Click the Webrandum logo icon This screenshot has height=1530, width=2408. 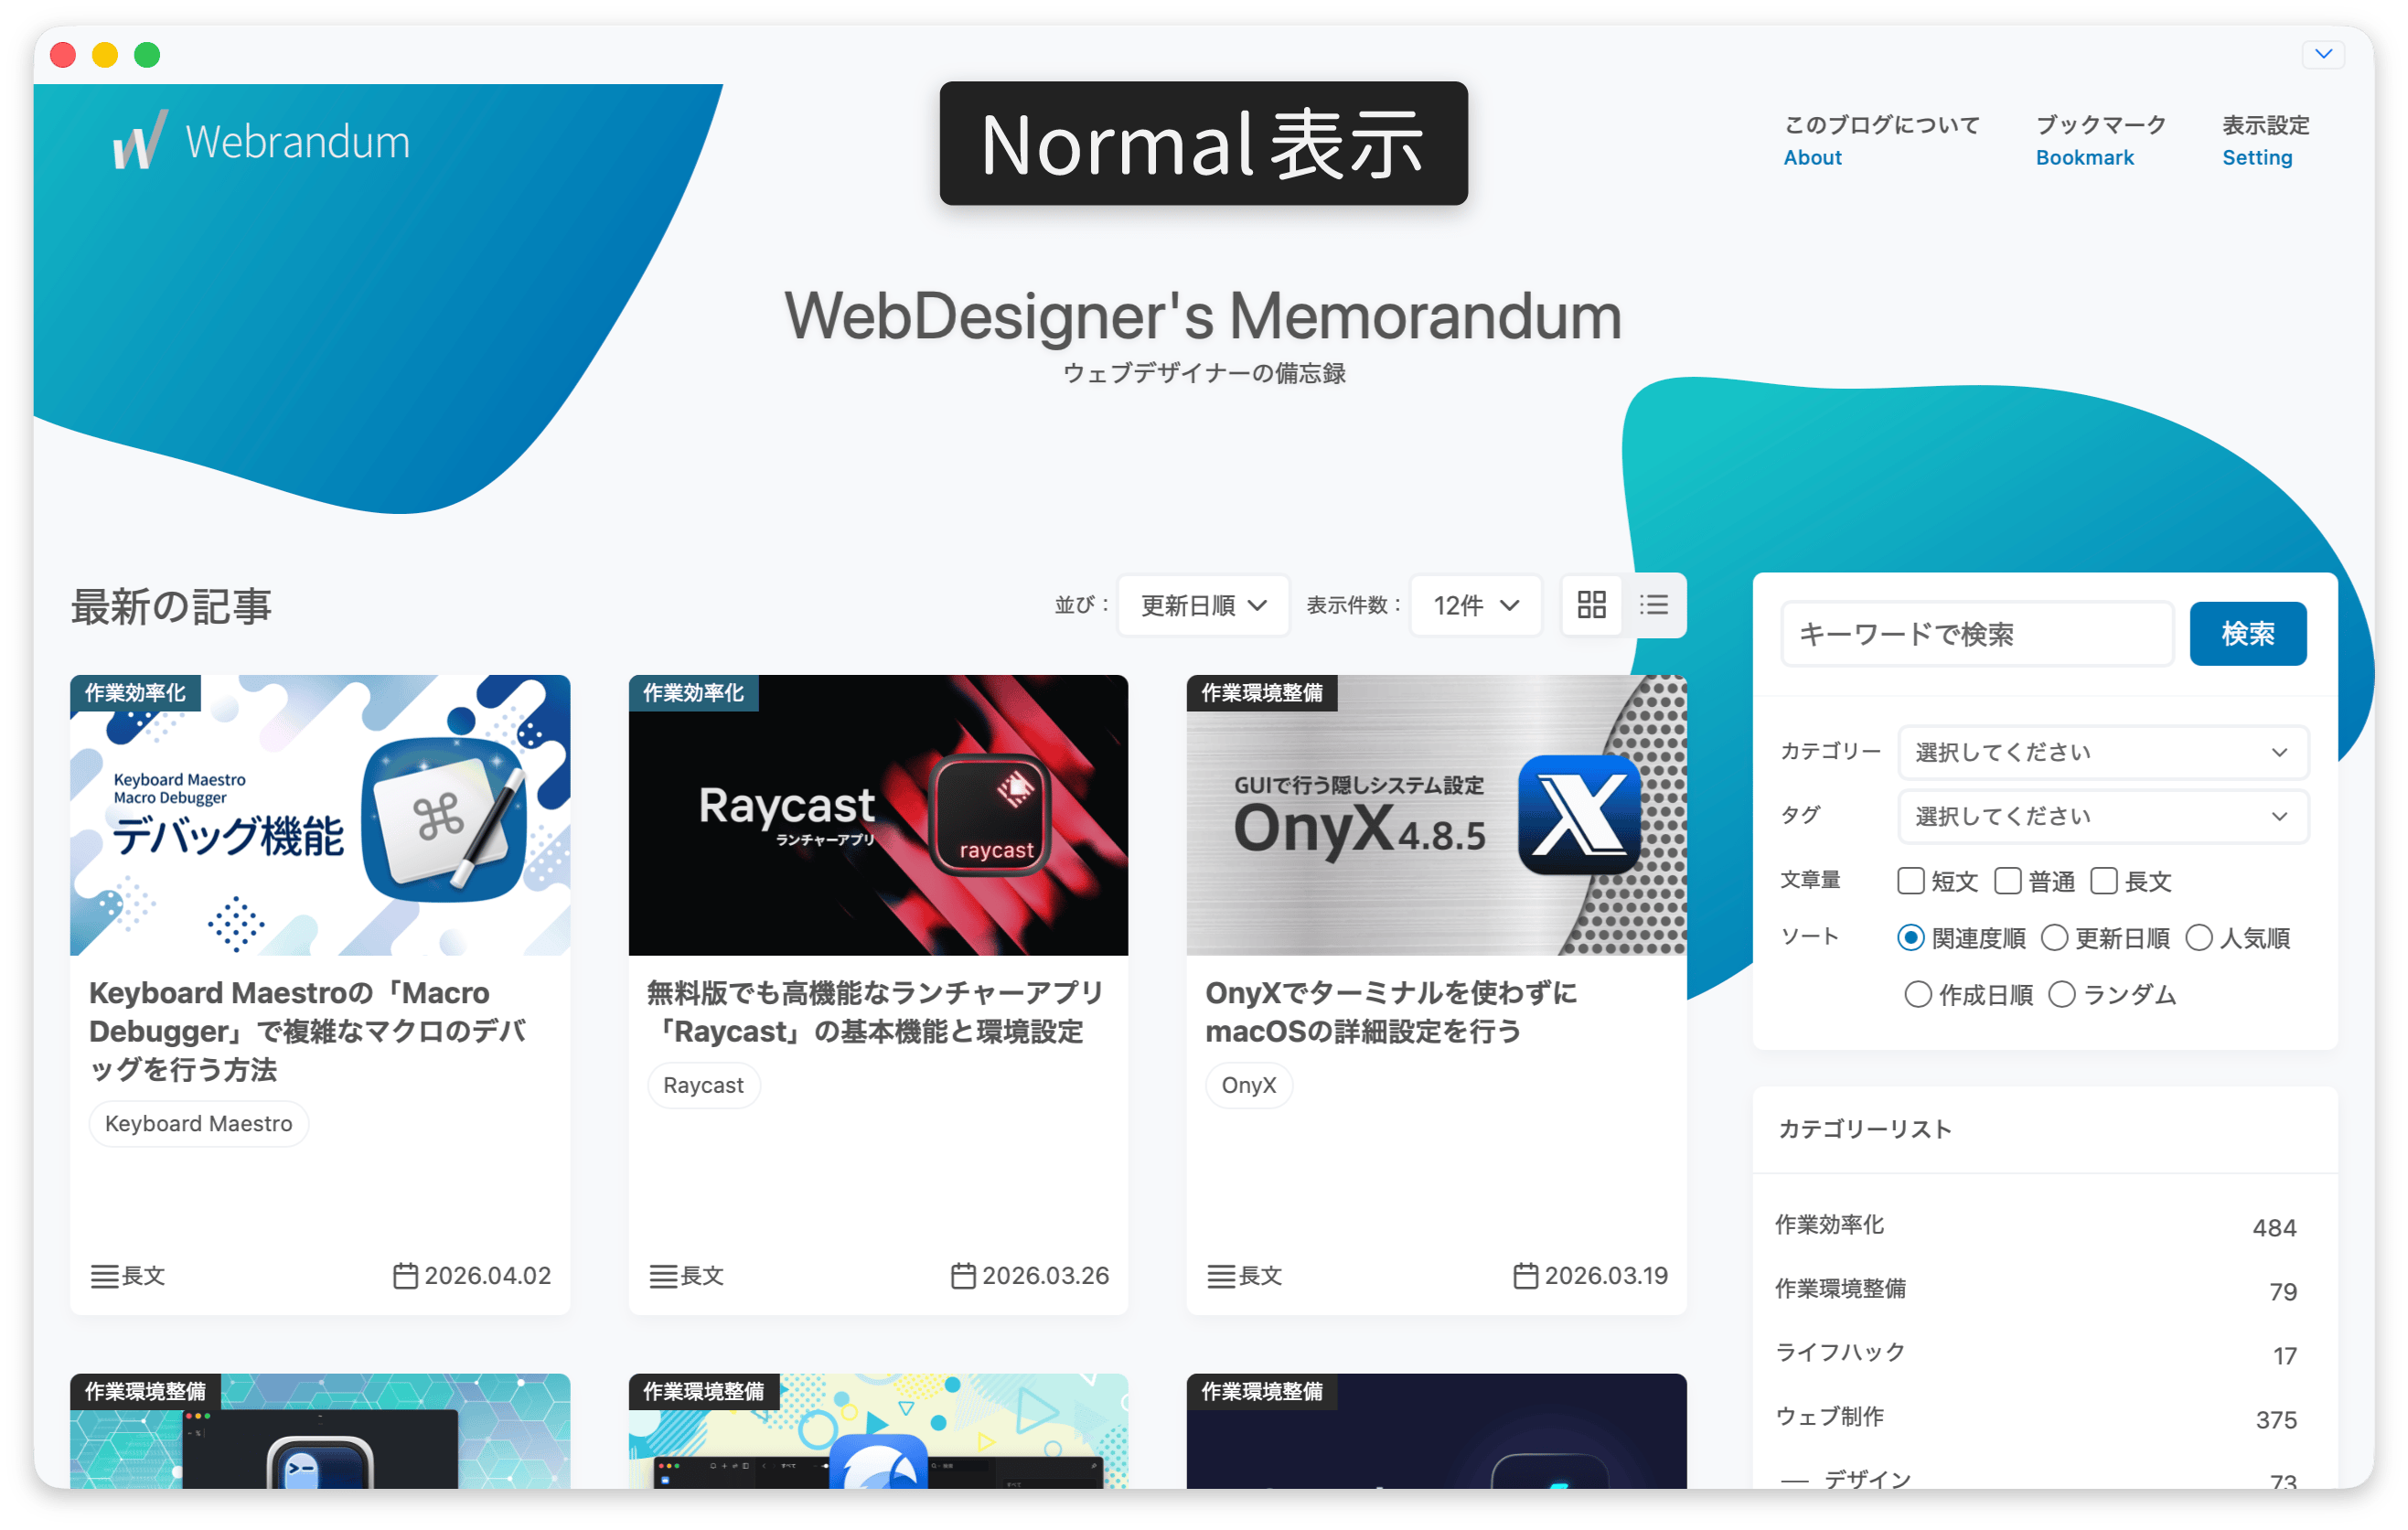coord(139,141)
